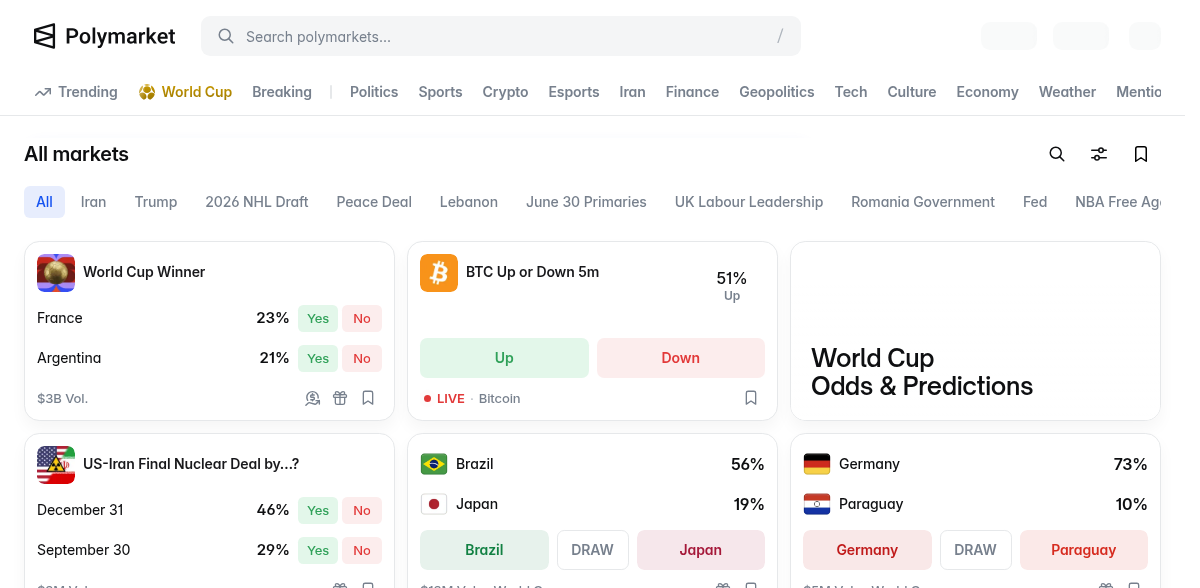Screen dimensions: 1200x588
Task: Go to the Breaking tab
Action: [282, 92]
